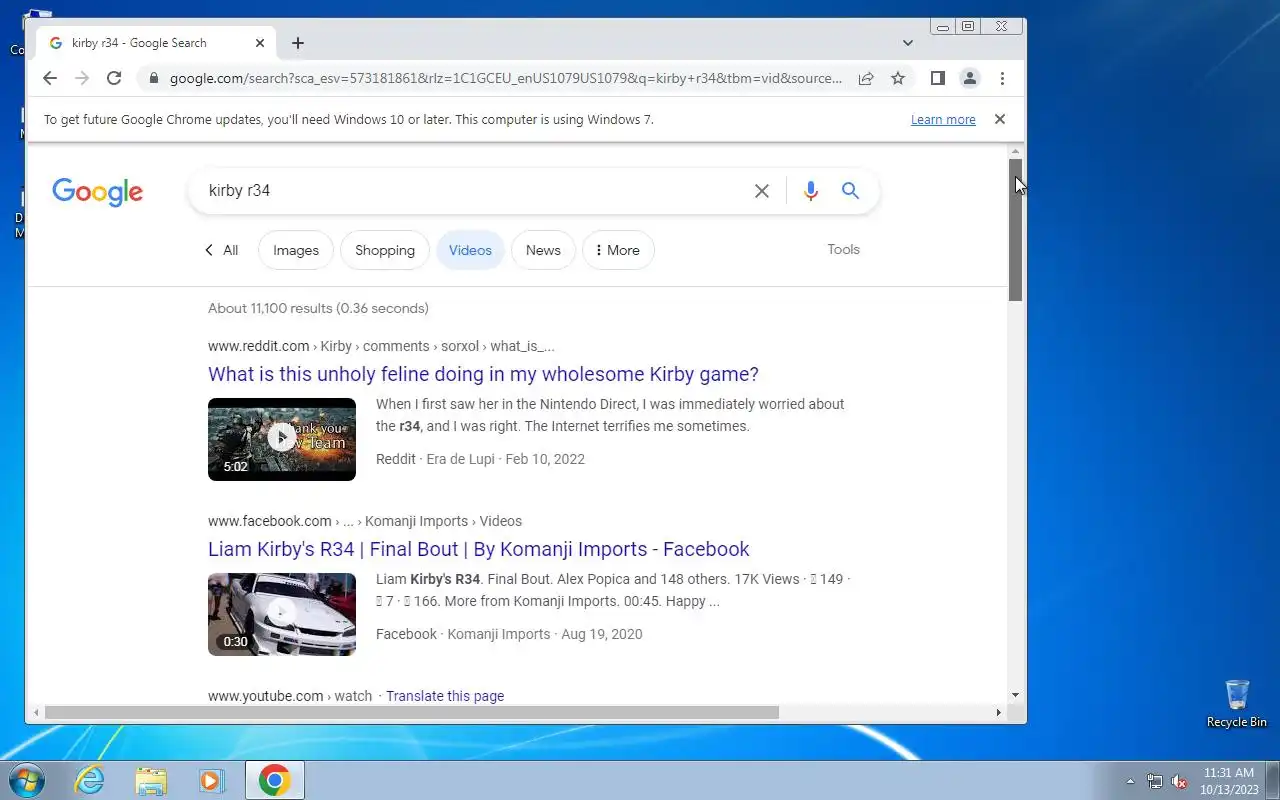Go to the Google logo homepage

(98, 192)
